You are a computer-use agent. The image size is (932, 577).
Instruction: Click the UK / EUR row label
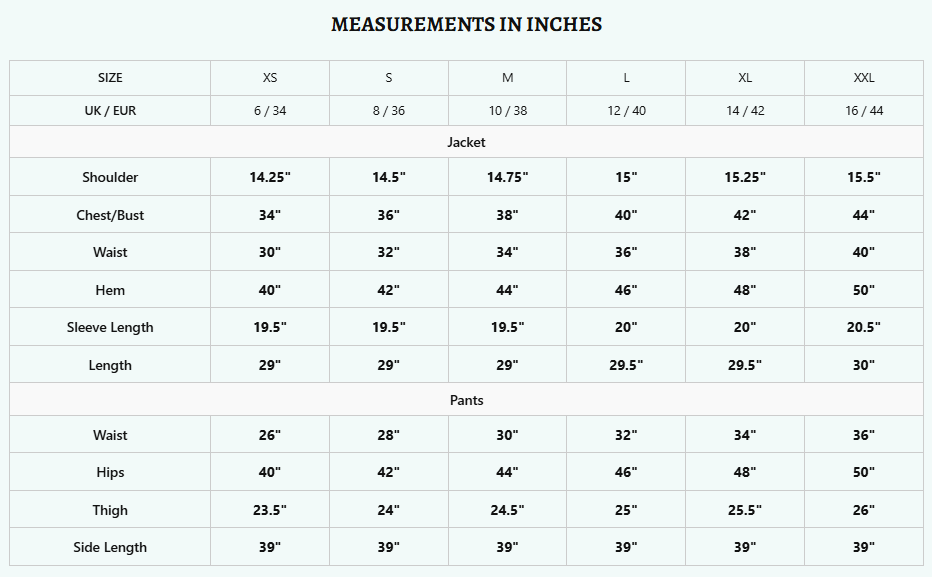110,111
